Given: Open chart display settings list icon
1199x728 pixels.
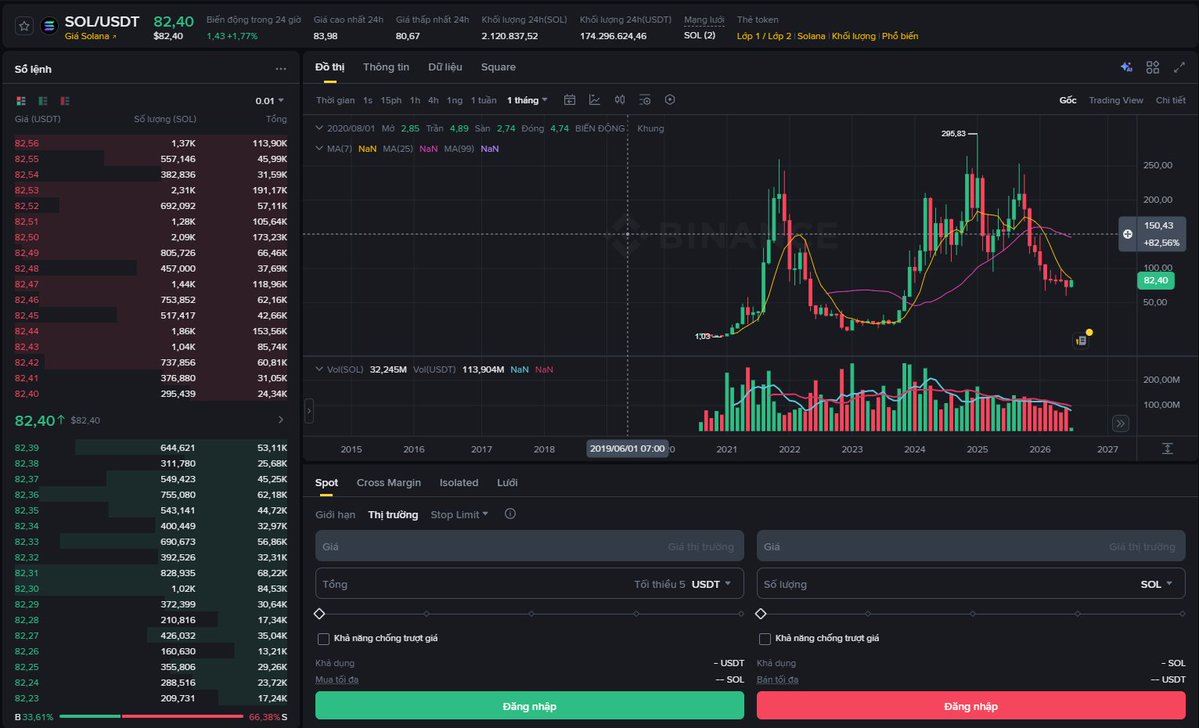Looking at the screenshot, I should [x=645, y=100].
